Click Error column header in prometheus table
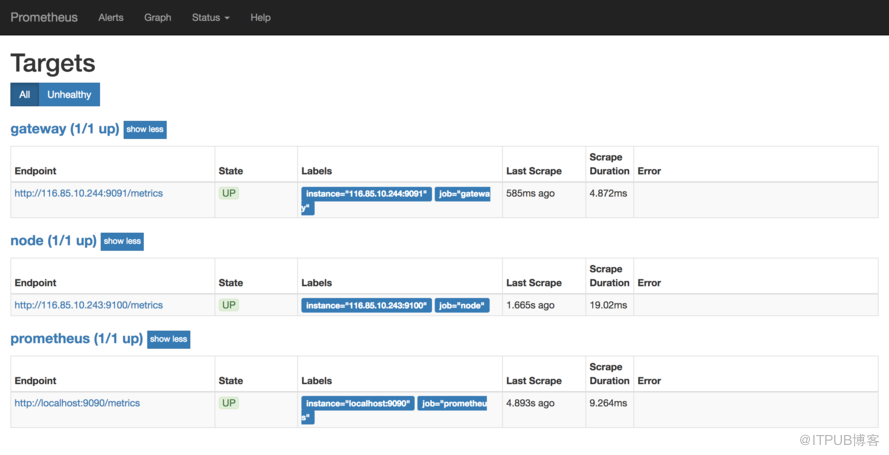 649,380
